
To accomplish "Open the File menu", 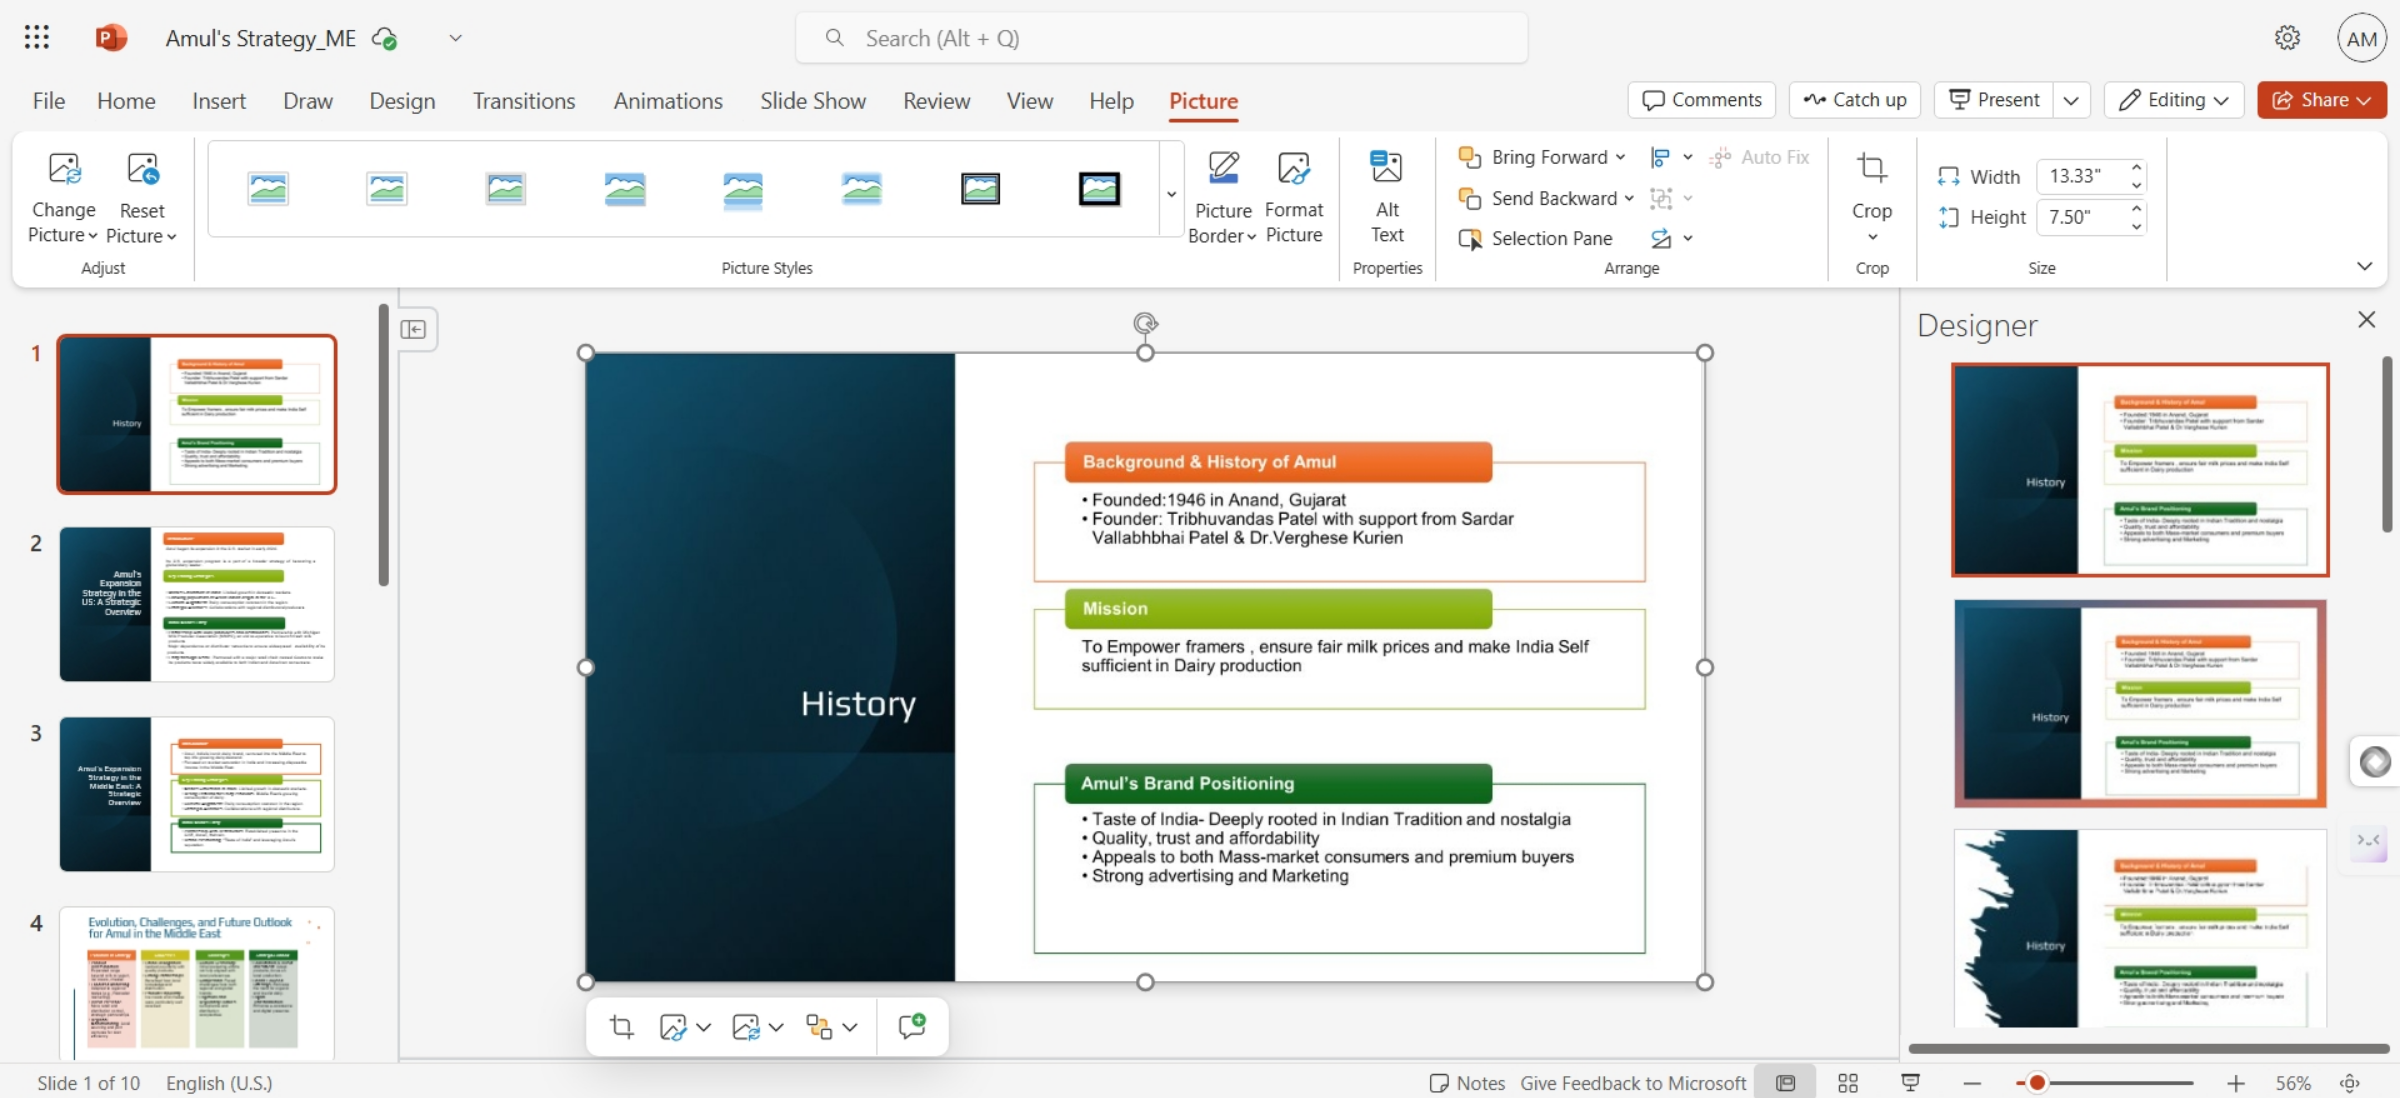I will tap(48, 101).
